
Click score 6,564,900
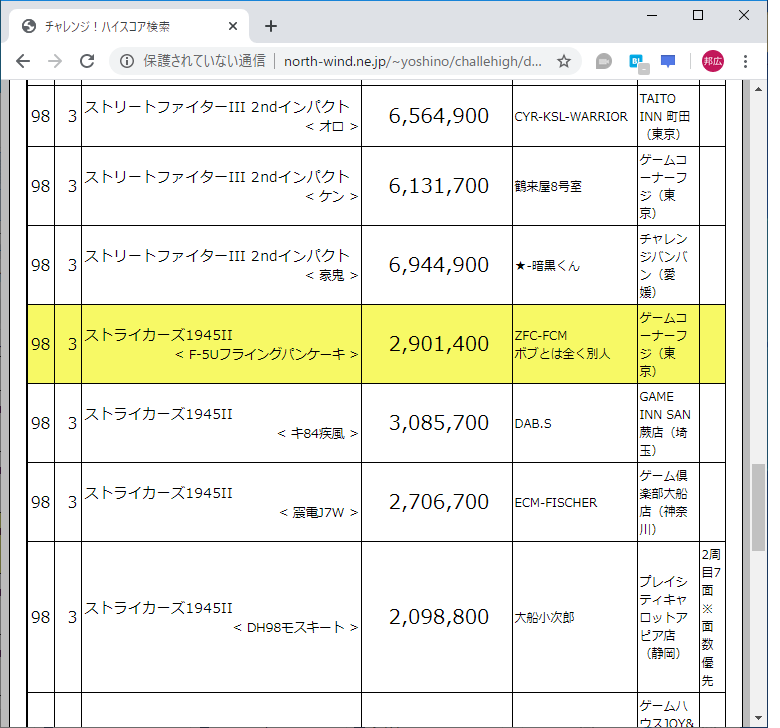438,116
